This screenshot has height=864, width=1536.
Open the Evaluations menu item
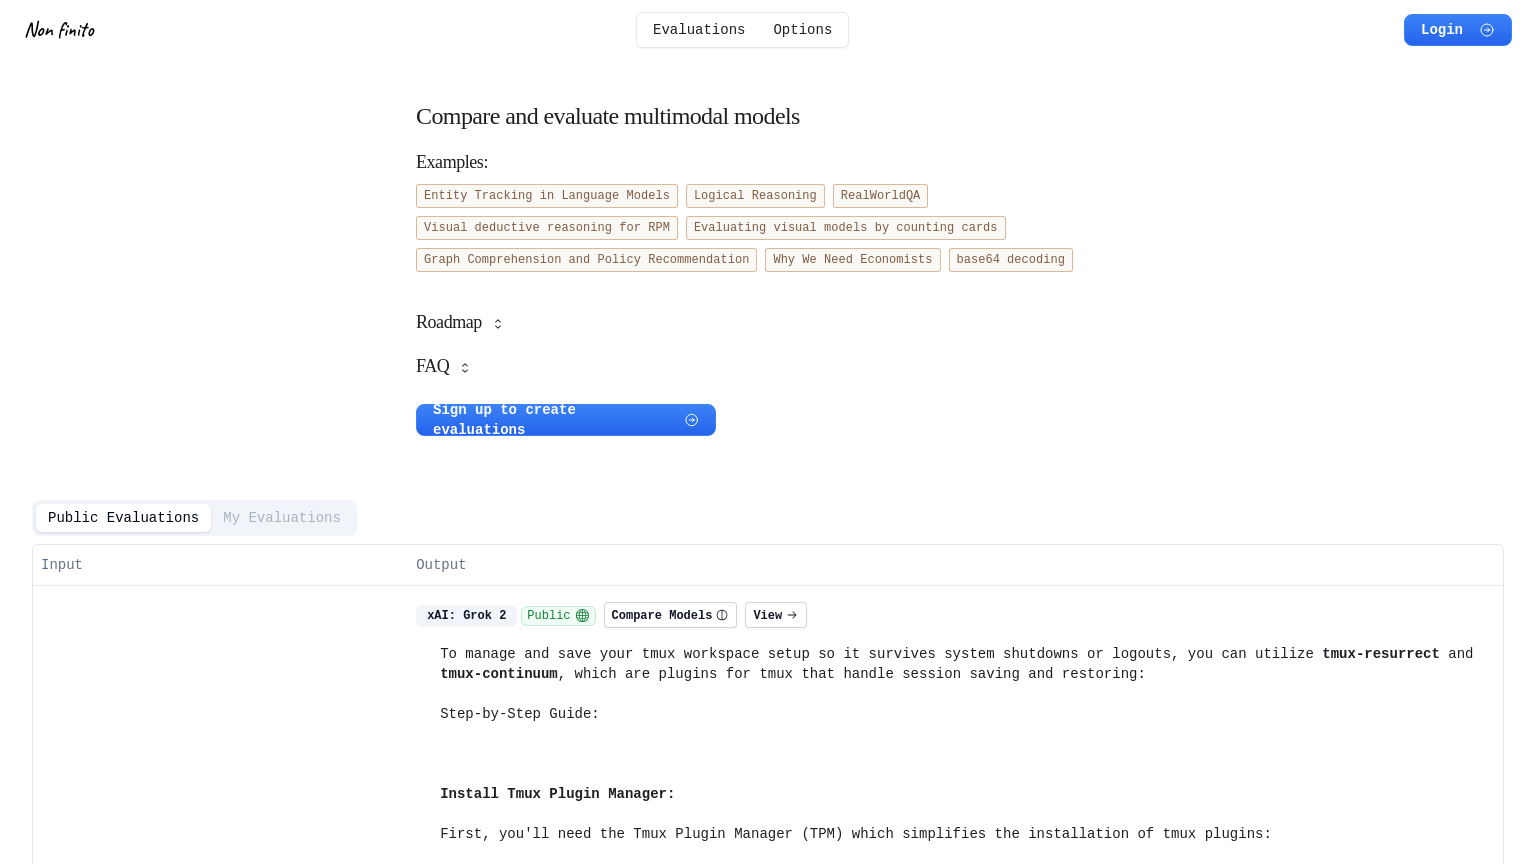point(698,30)
